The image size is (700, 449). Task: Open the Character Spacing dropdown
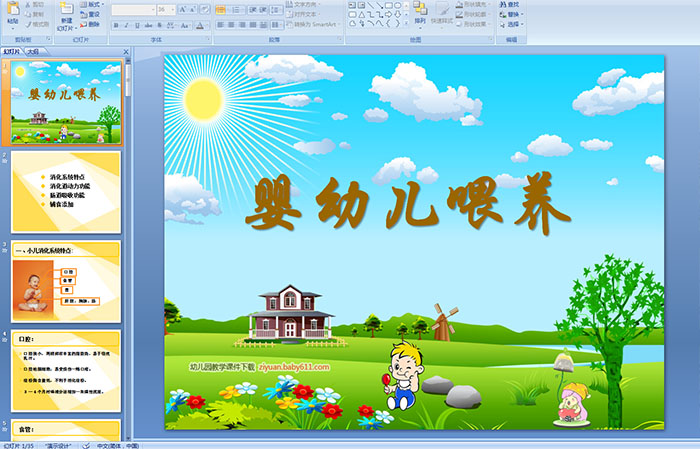click(172, 25)
